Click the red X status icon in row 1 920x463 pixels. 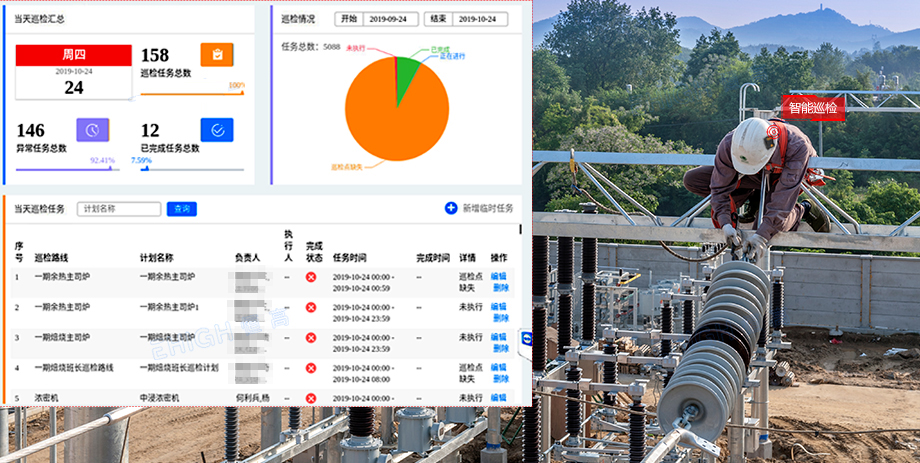(x=311, y=277)
